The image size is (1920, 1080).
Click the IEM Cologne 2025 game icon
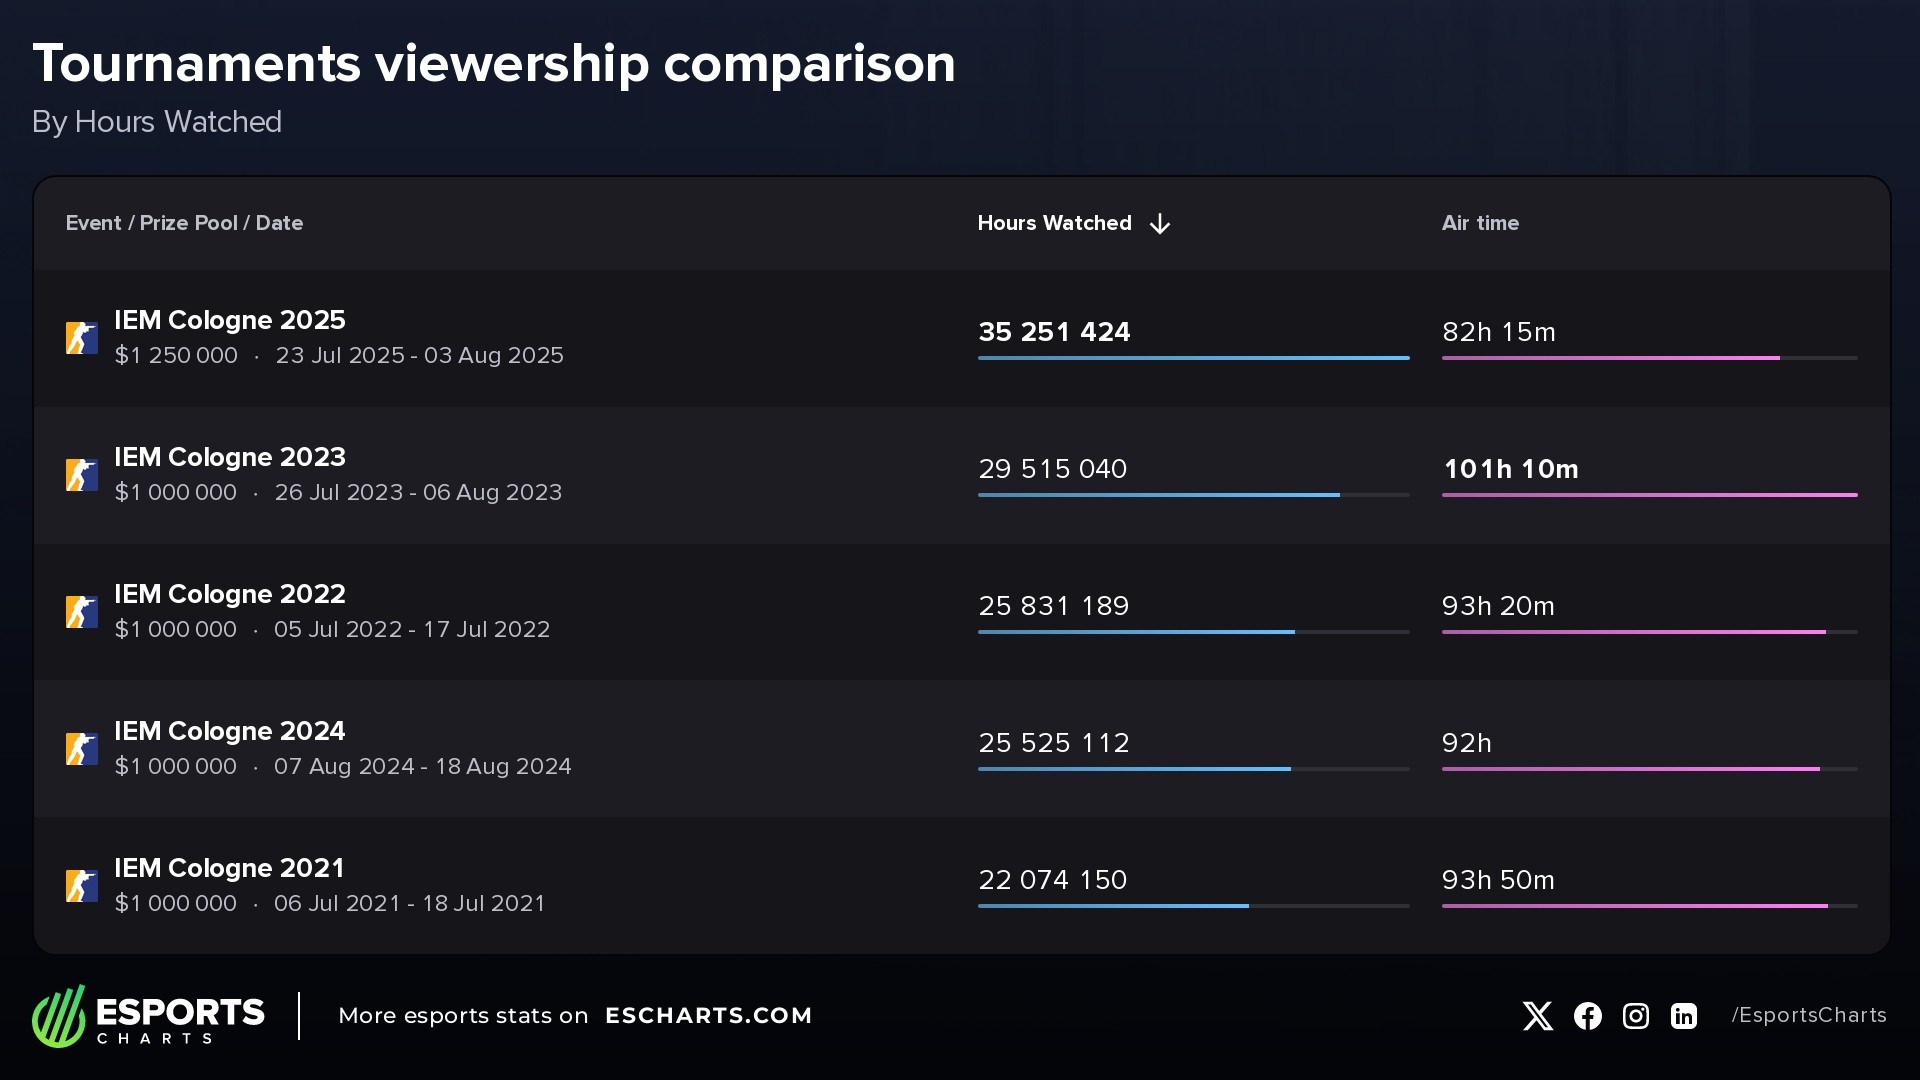click(82, 338)
